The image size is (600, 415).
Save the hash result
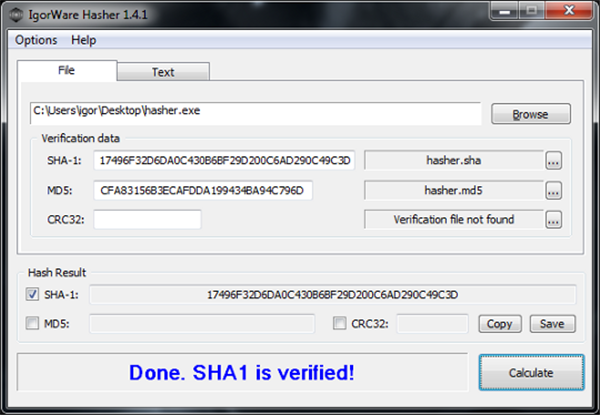552,323
